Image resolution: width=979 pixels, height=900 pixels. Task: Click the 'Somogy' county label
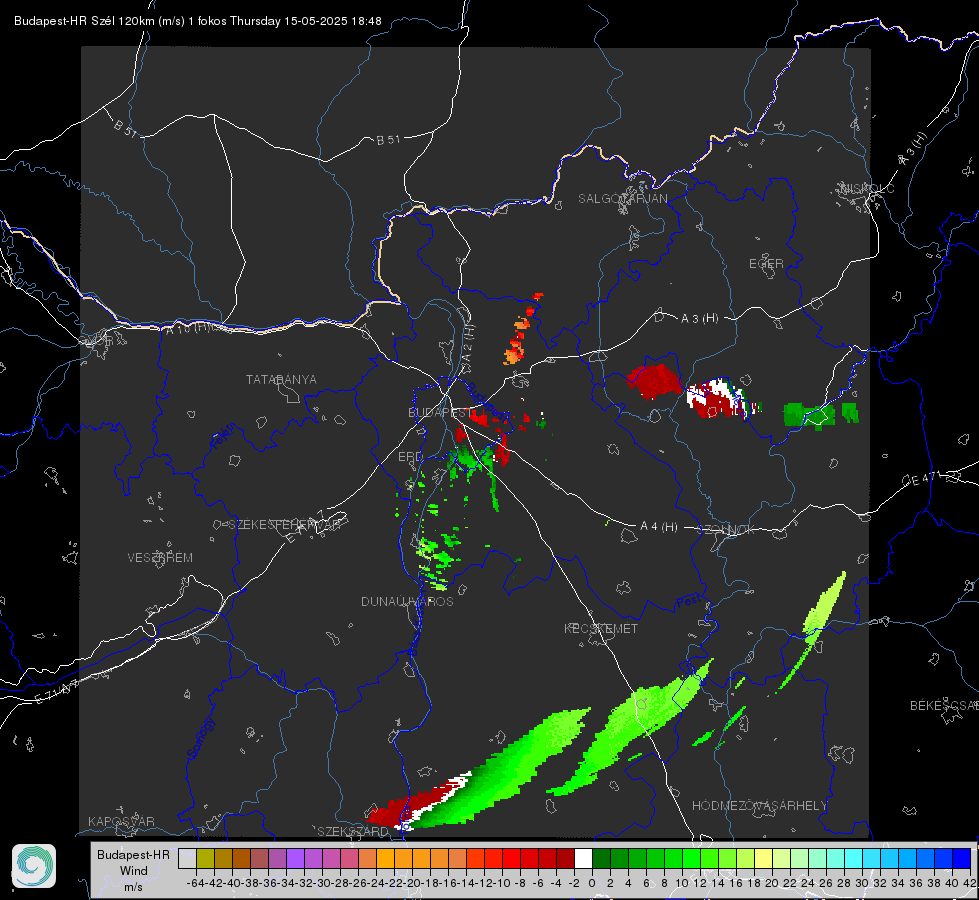[200, 738]
